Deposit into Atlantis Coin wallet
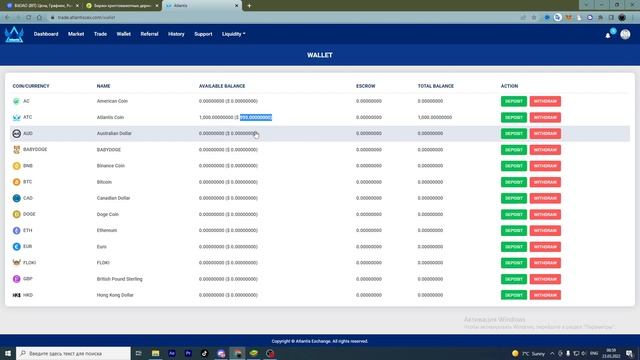This screenshot has height=360, width=640. pos(514,118)
